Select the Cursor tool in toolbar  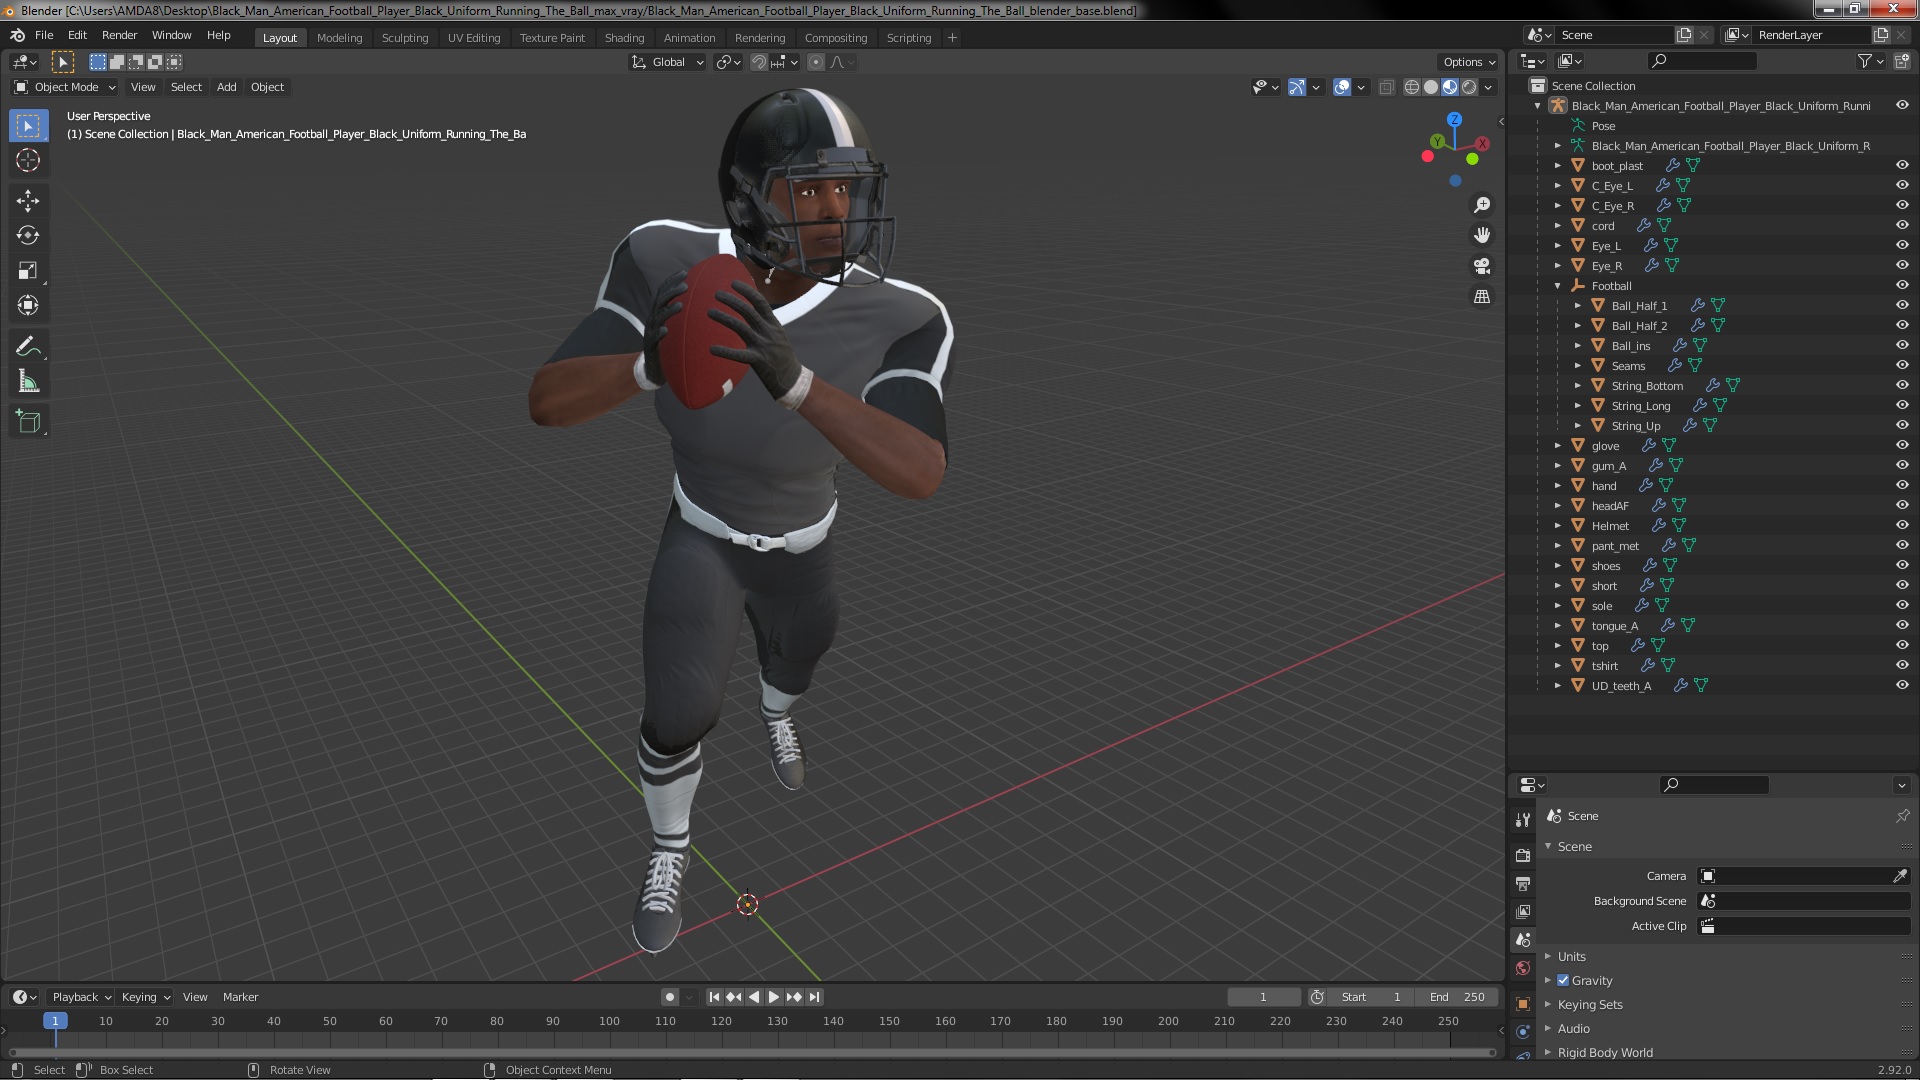[x=28, y=160]
